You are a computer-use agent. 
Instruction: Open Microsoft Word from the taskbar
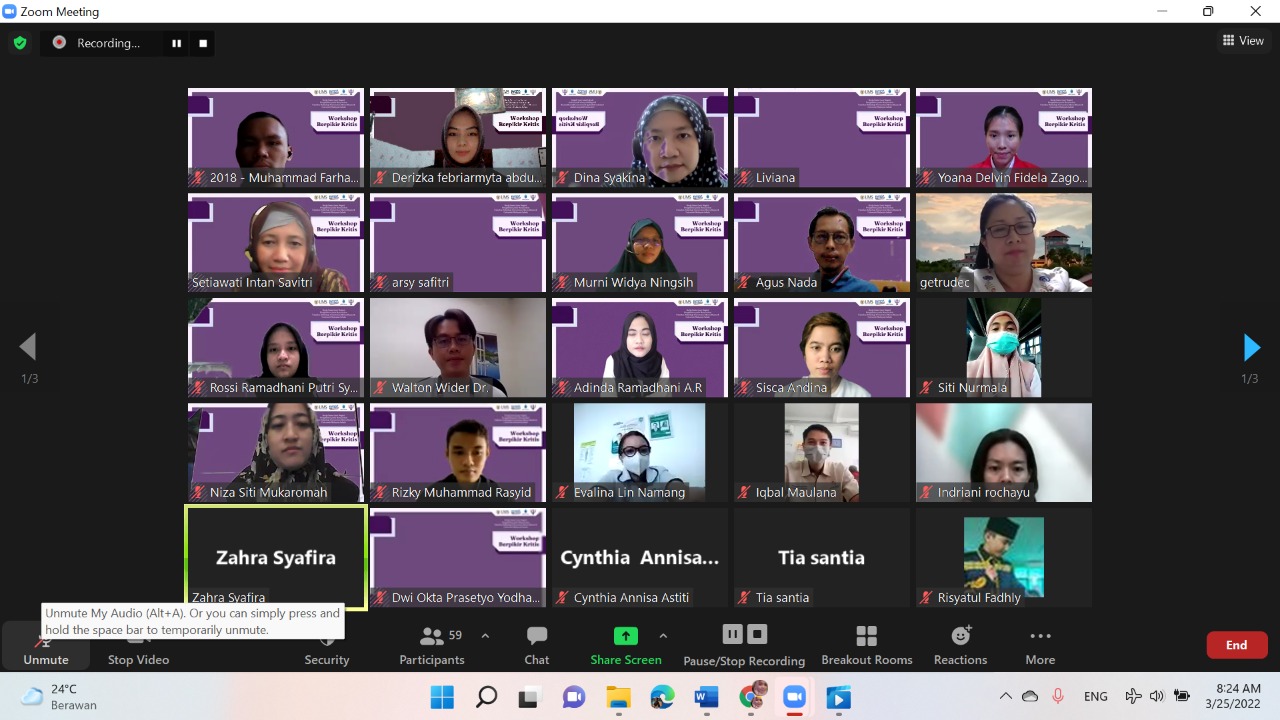tap(706, 697)
